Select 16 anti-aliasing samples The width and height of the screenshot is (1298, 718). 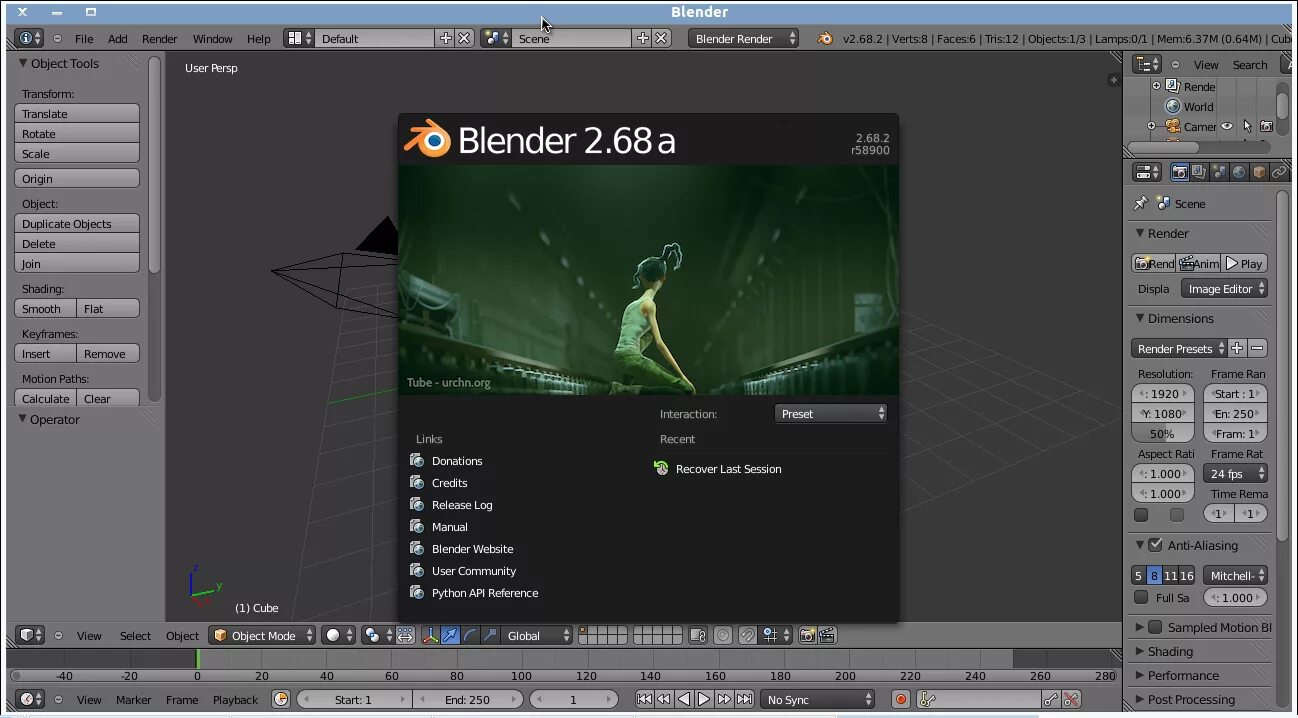[1187, 575]
